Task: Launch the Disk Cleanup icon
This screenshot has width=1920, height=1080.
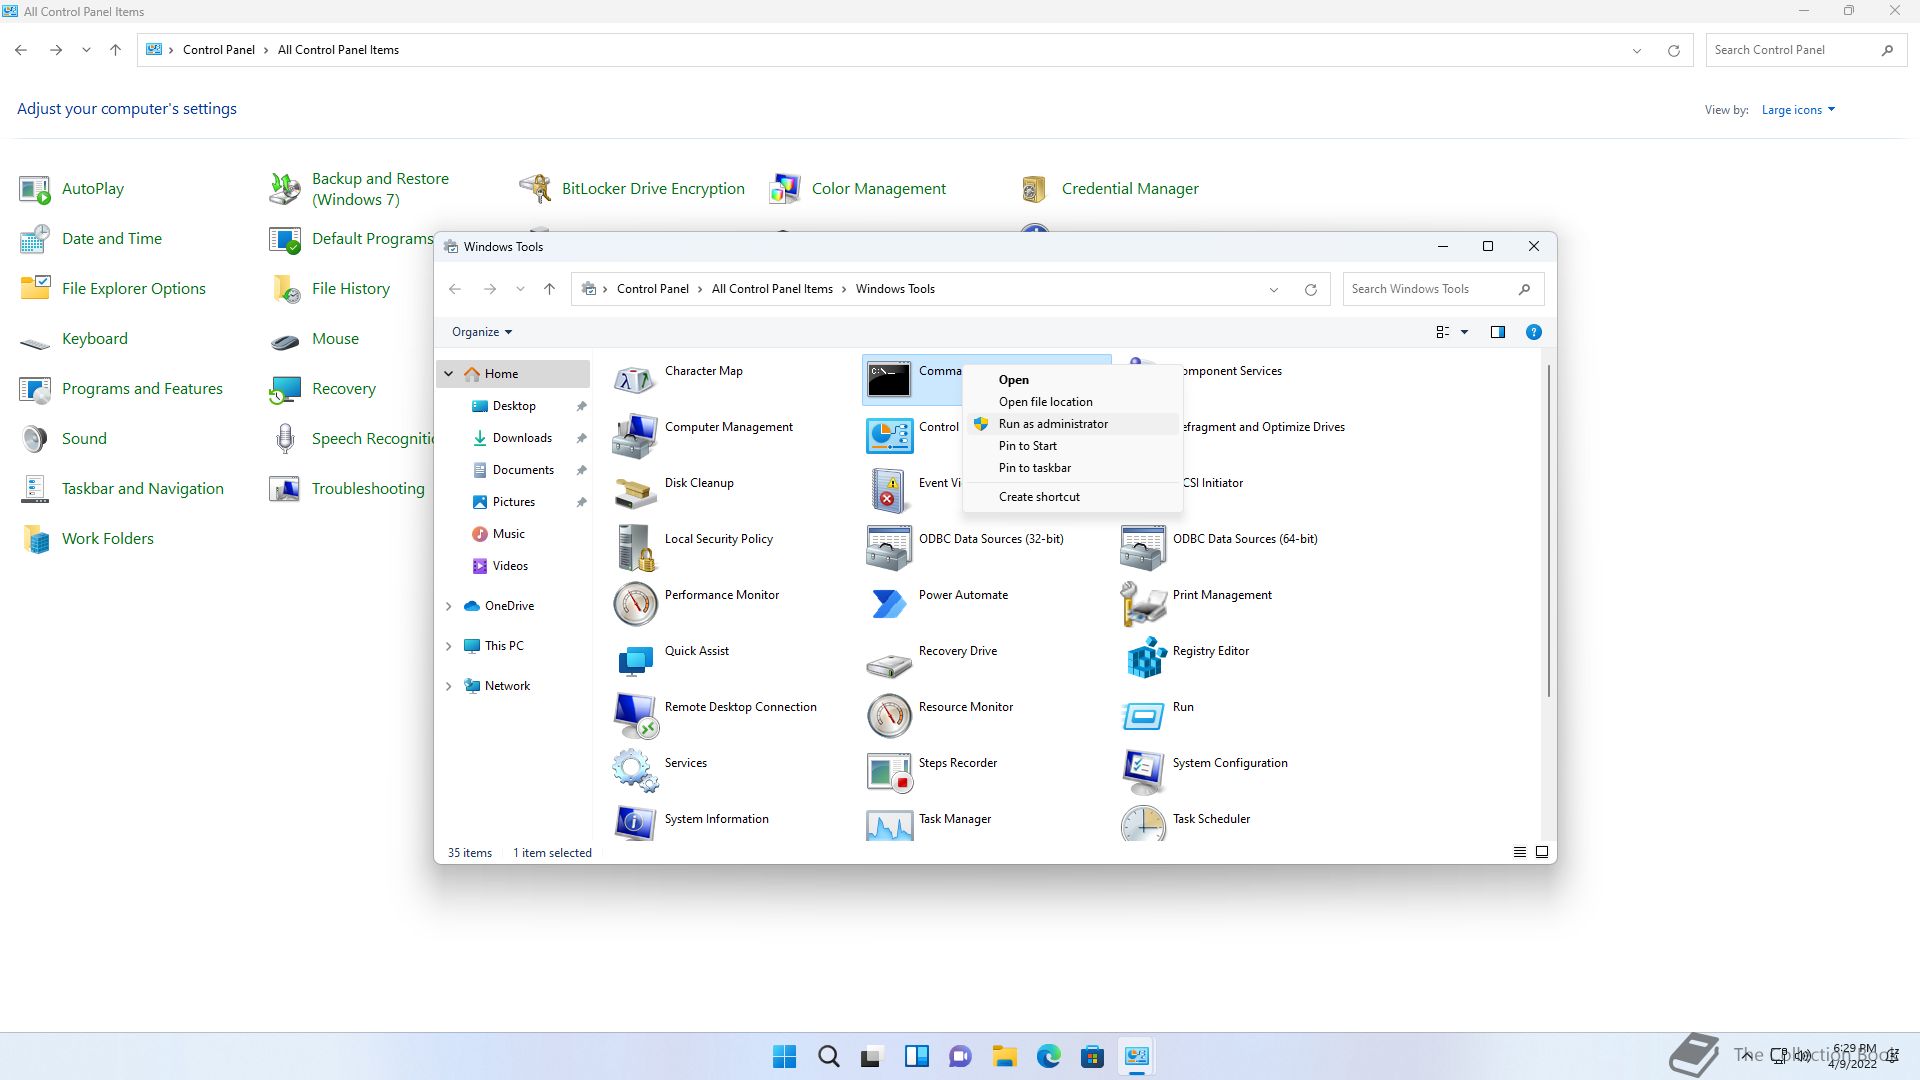Action: (x=635, y=491)
